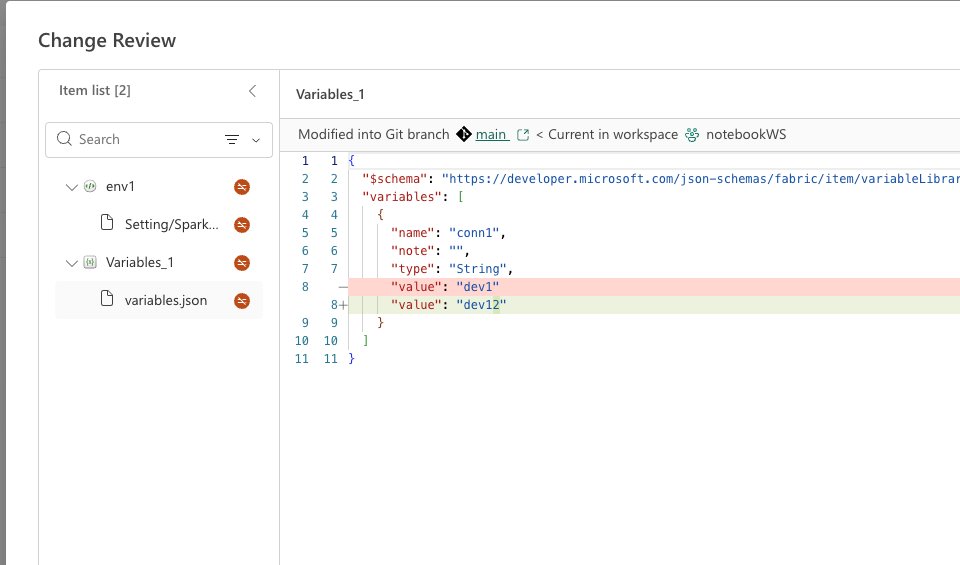Expand the filter dropdown chevron
This screenshot has width=960, height=565.
pyautogui.click(x=256, y=140)
